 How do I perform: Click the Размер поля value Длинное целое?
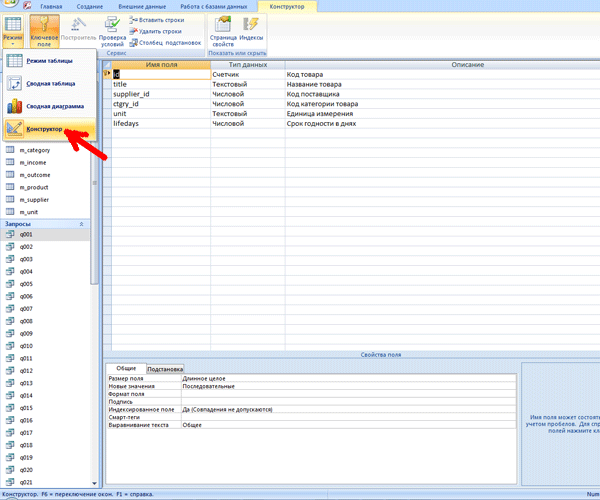(x=349, y=378)
